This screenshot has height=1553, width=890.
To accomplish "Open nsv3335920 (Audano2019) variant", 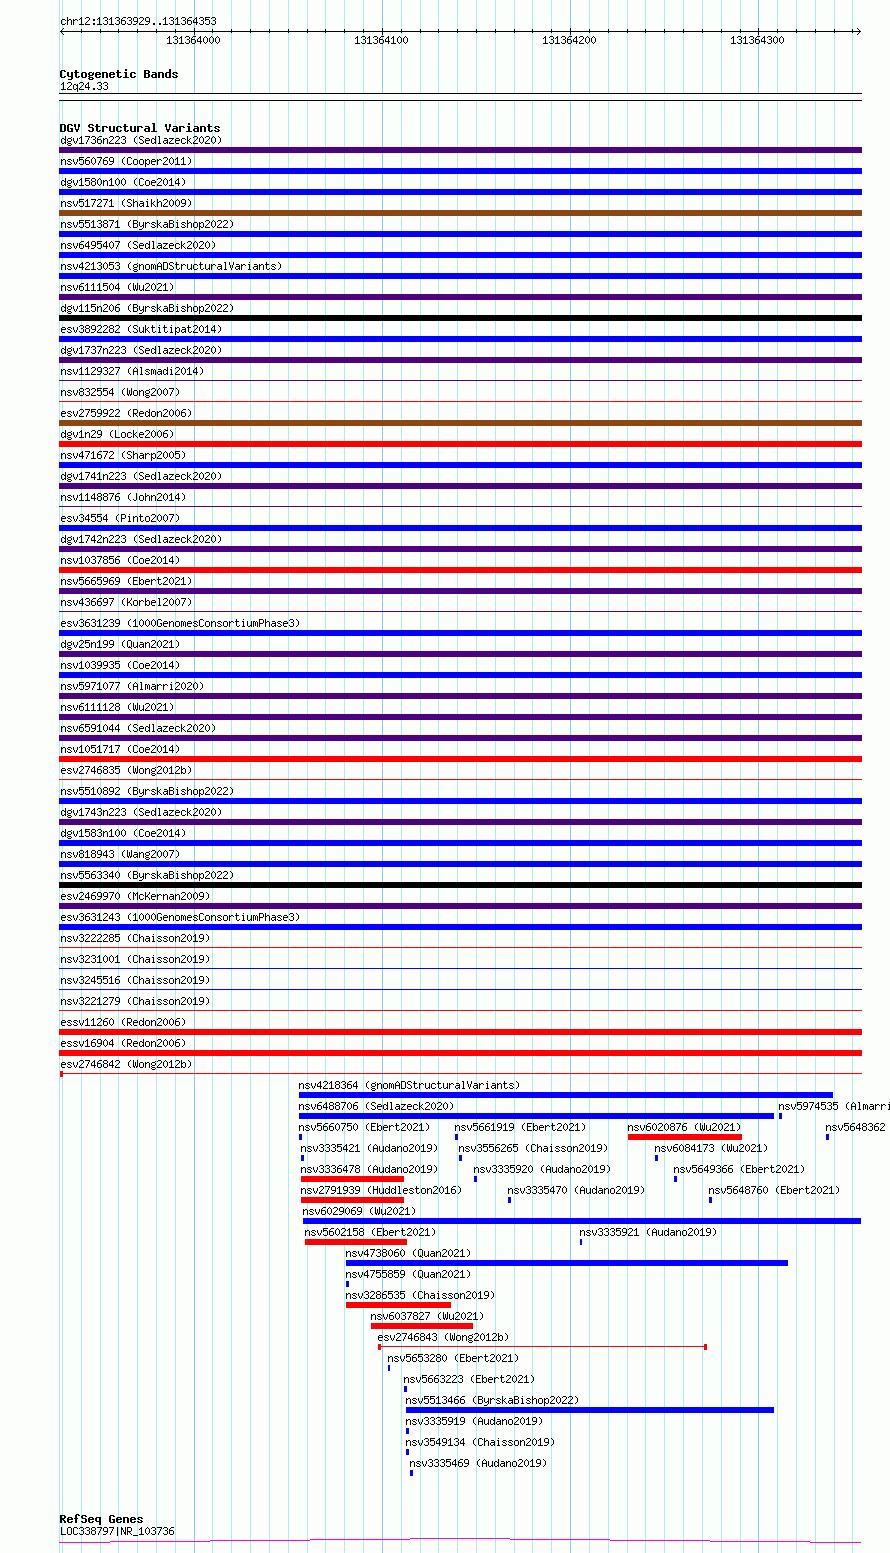I will click(542, 1169).
